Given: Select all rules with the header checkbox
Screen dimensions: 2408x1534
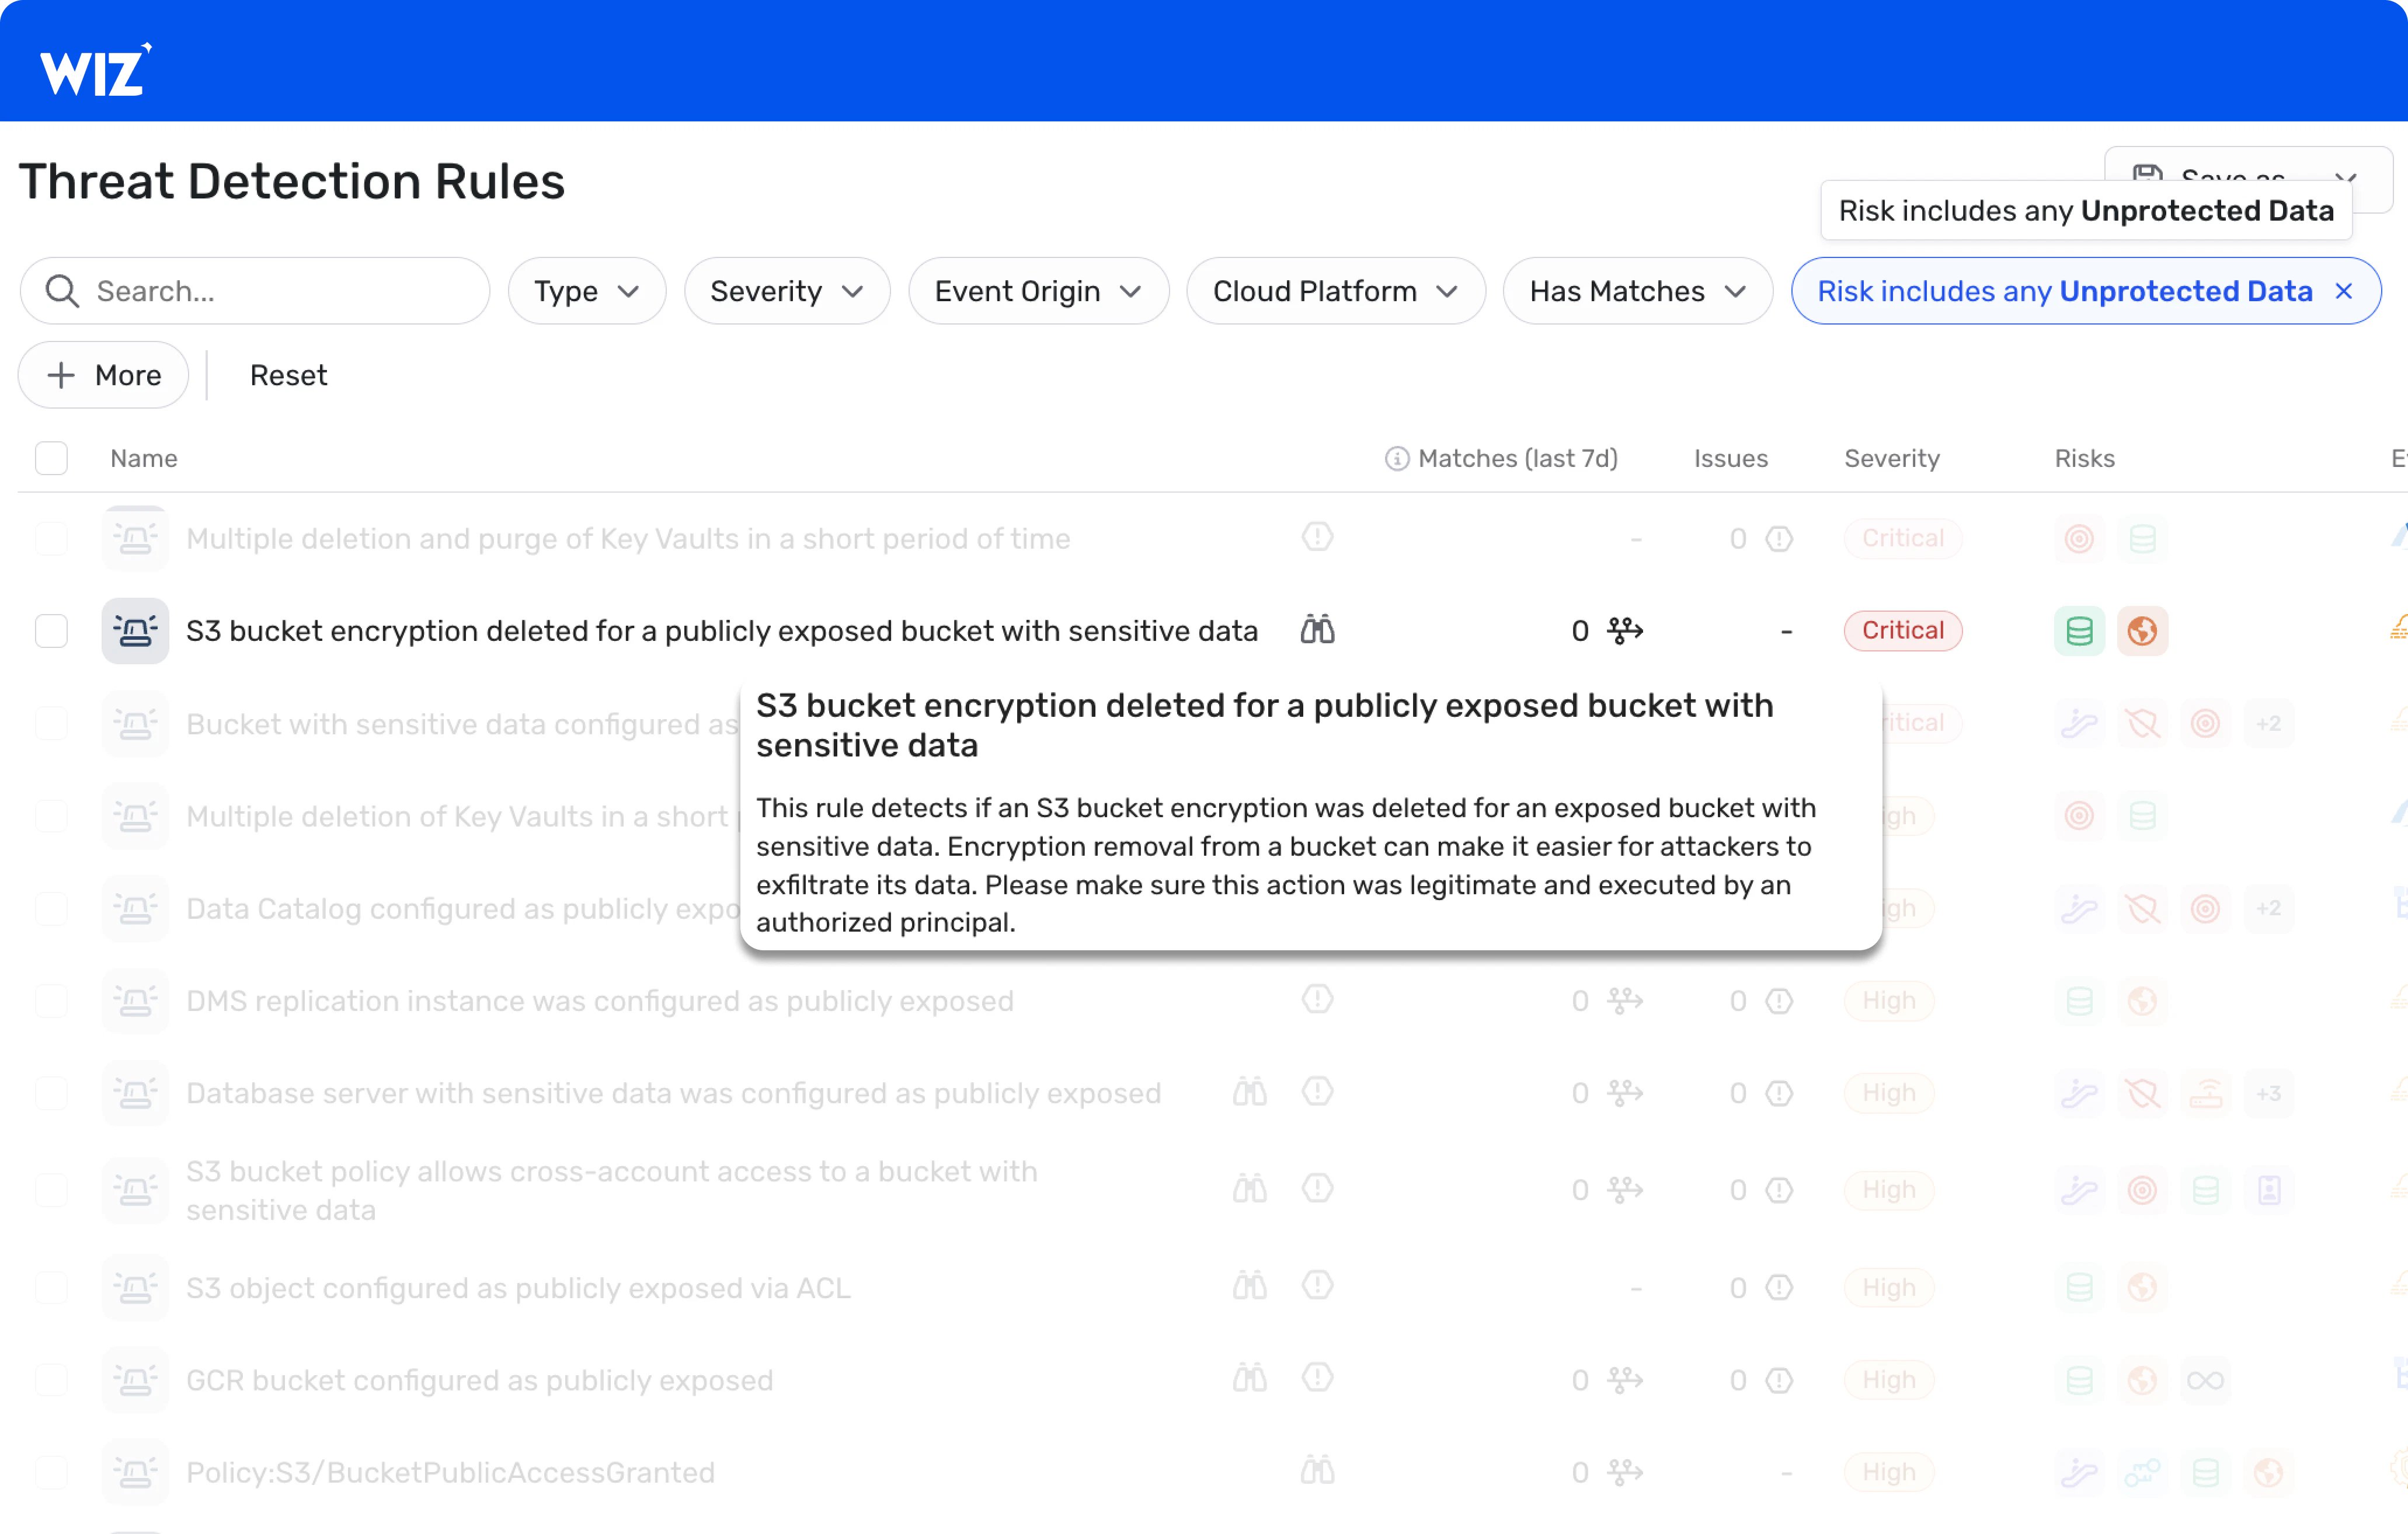Looking at the screenshot, I should tap(51, 457).
